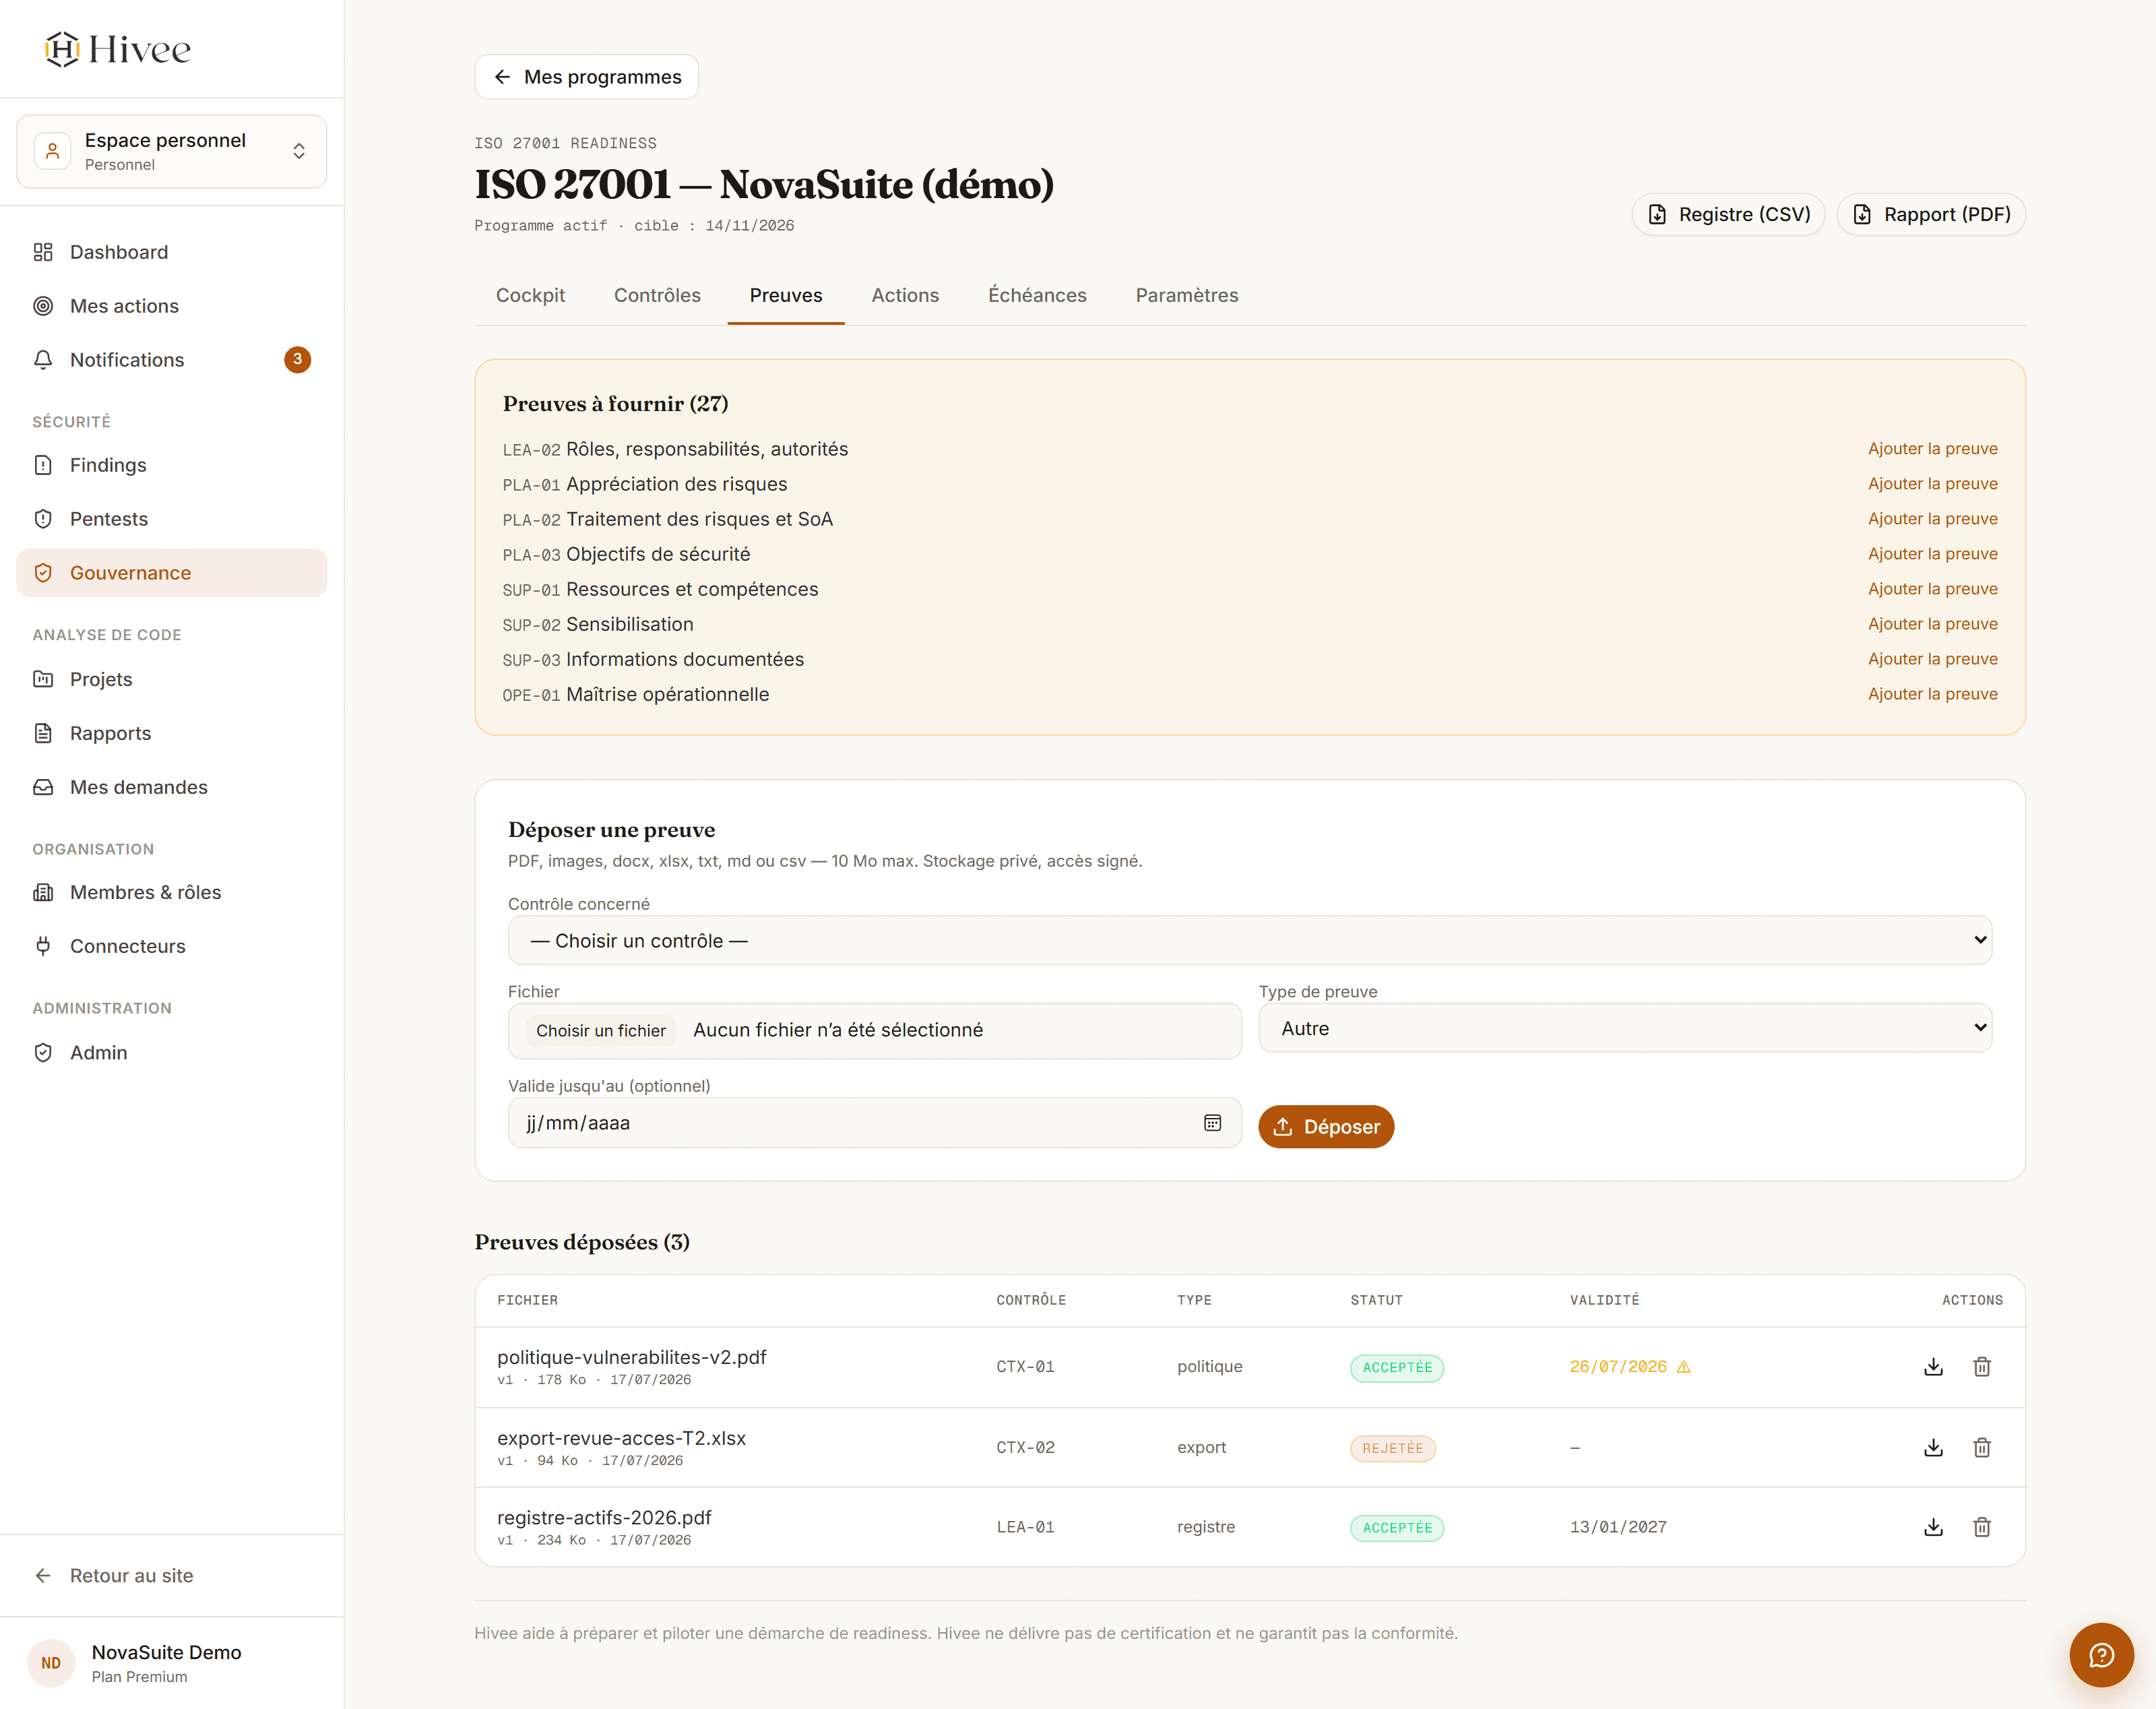This screenshot has width=2156, height=1709.
Task: Click the Rapports document icon
Action: [43, 733]
